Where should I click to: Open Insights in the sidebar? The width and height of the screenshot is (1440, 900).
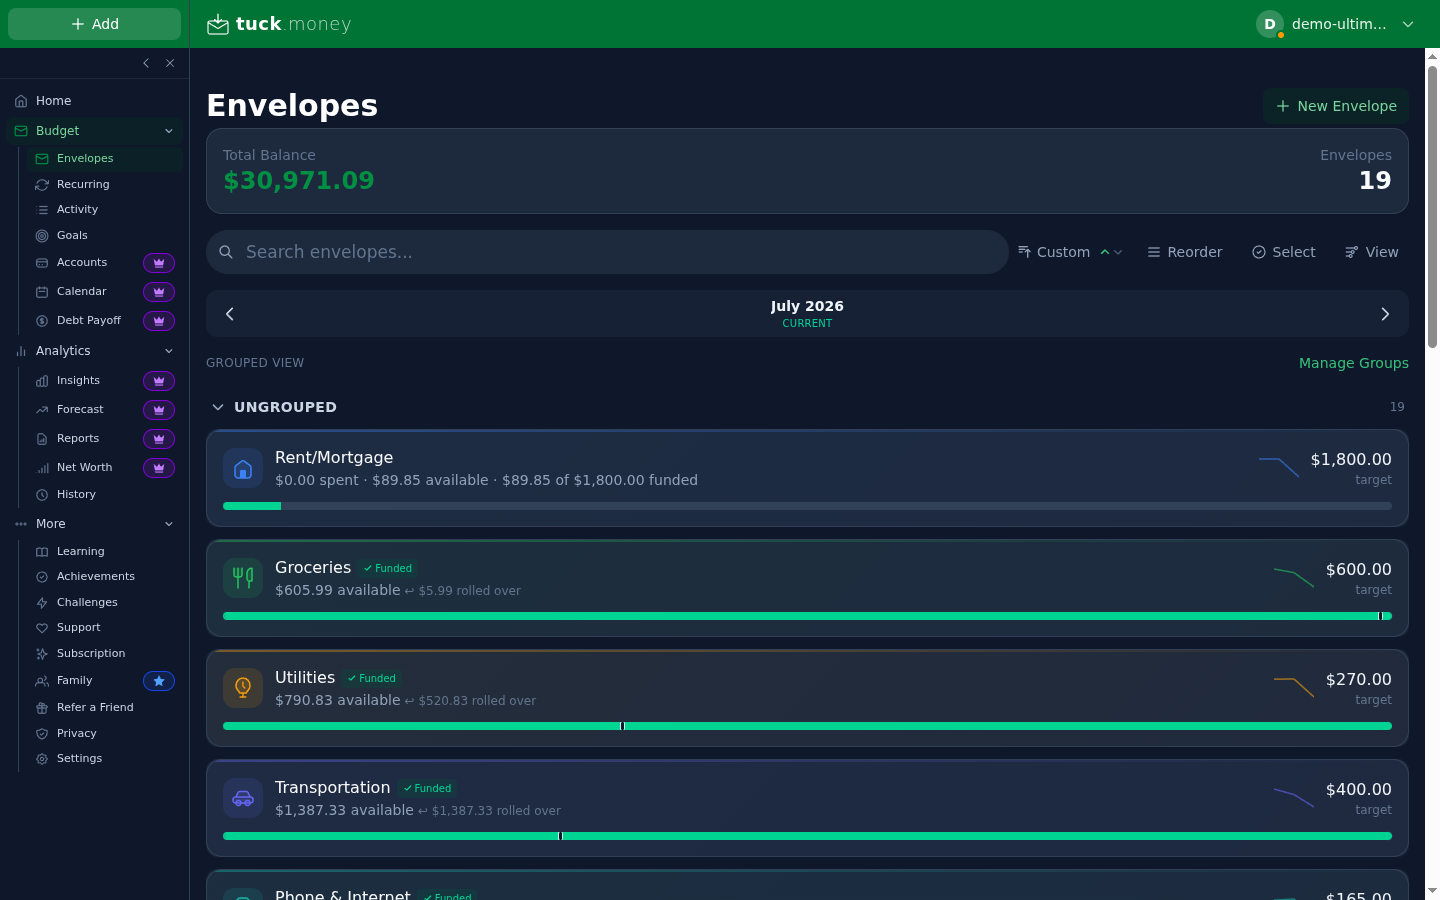click(79, 381)
